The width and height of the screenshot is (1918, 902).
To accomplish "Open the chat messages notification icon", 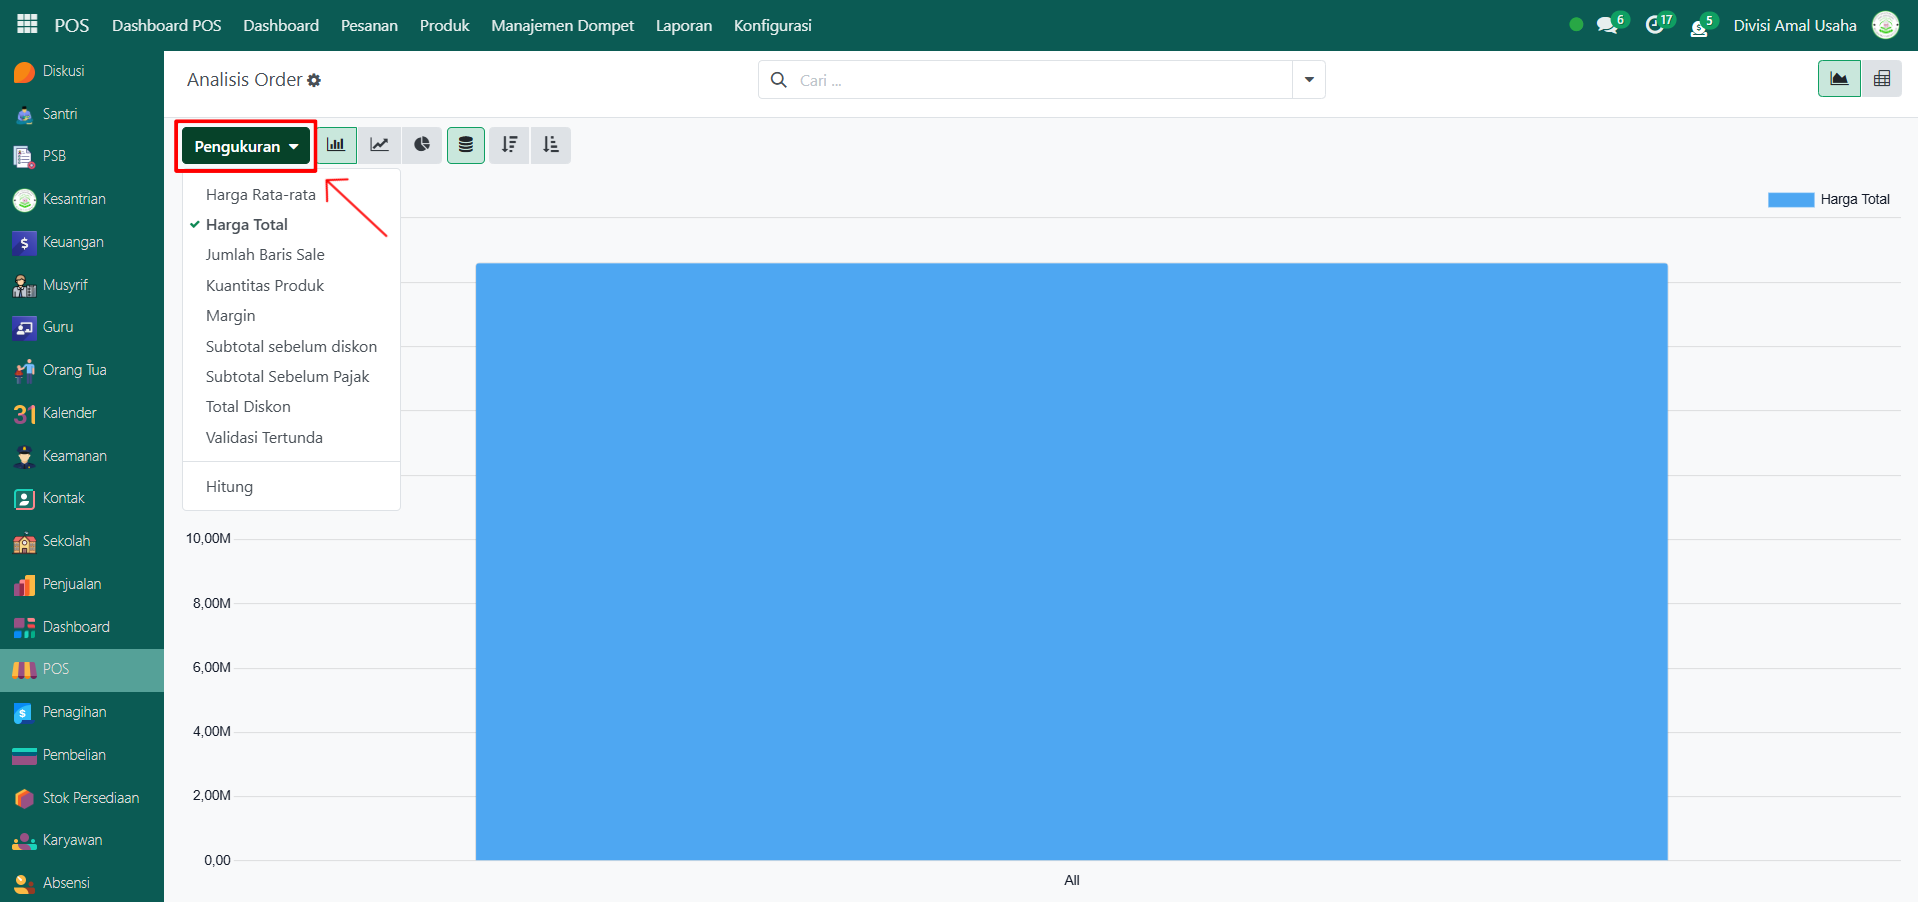I will pos(1607,25).
